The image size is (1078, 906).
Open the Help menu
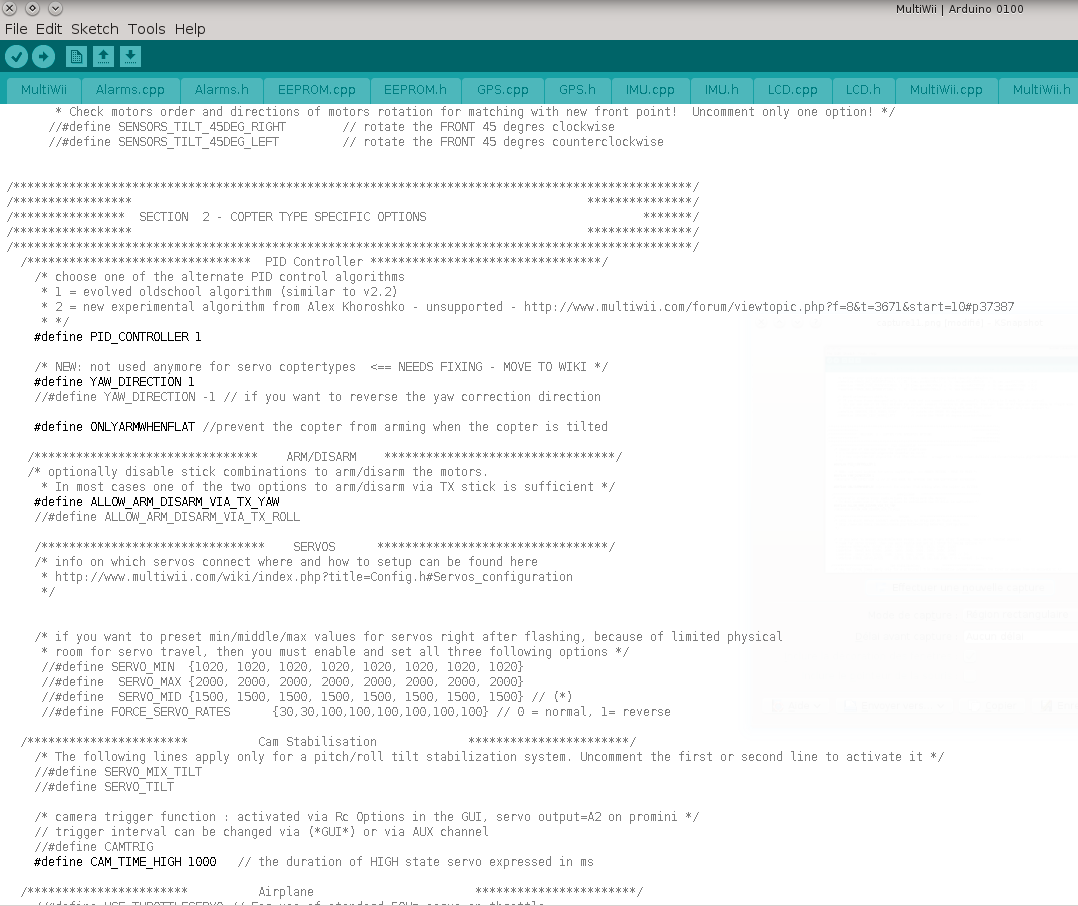(190, 29)
